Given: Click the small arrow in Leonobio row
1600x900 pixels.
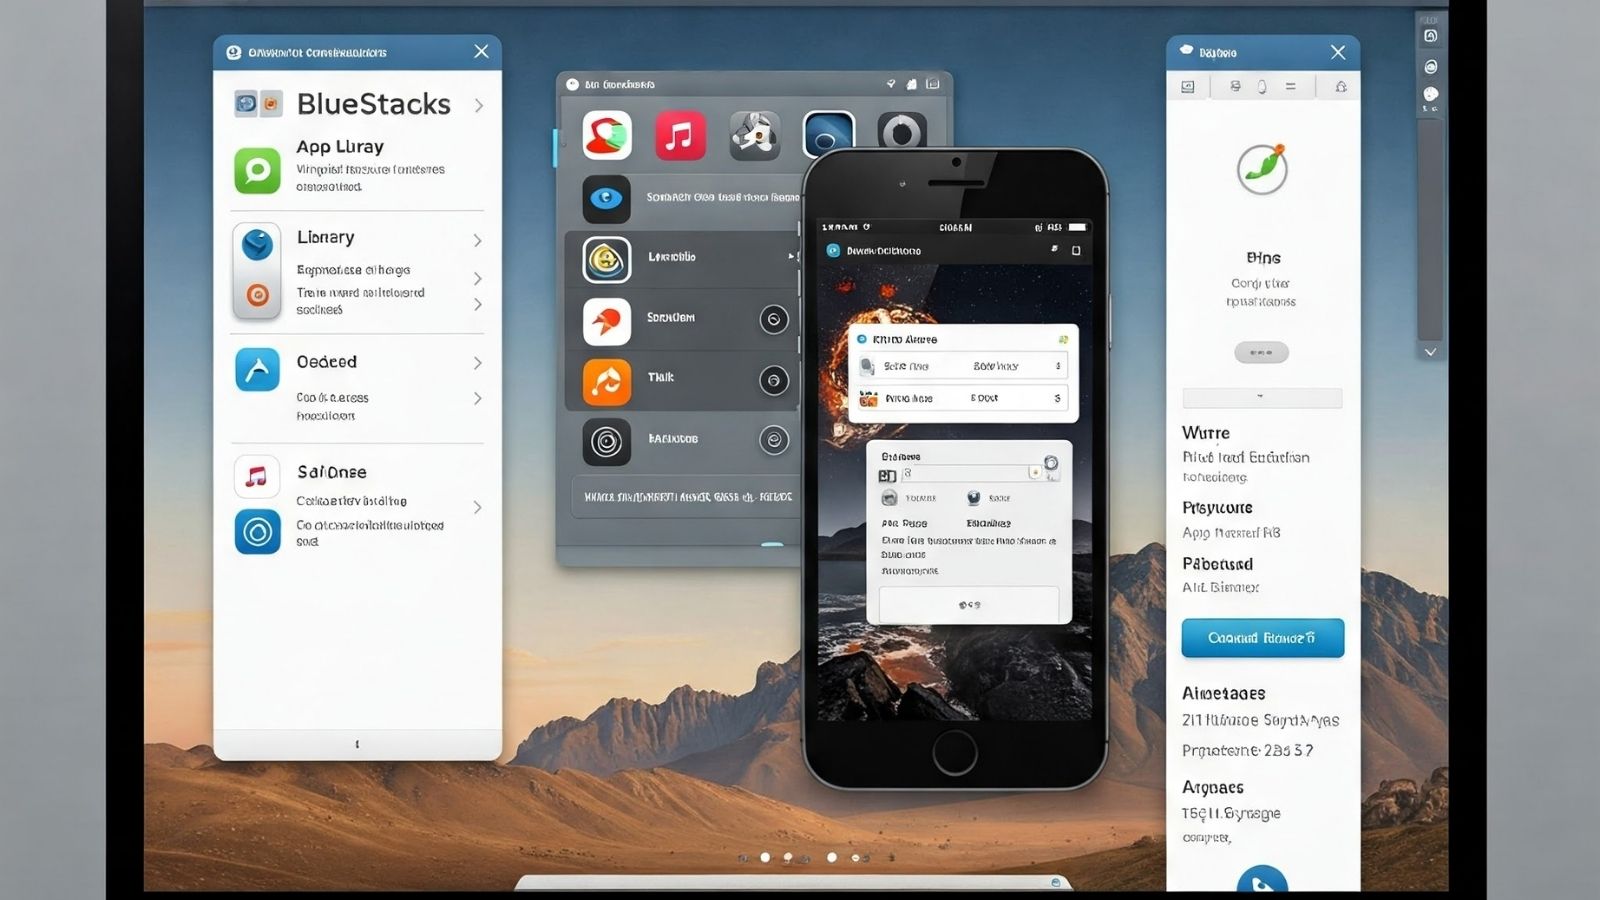Looking at the screenshot, I should click(791, 257).
